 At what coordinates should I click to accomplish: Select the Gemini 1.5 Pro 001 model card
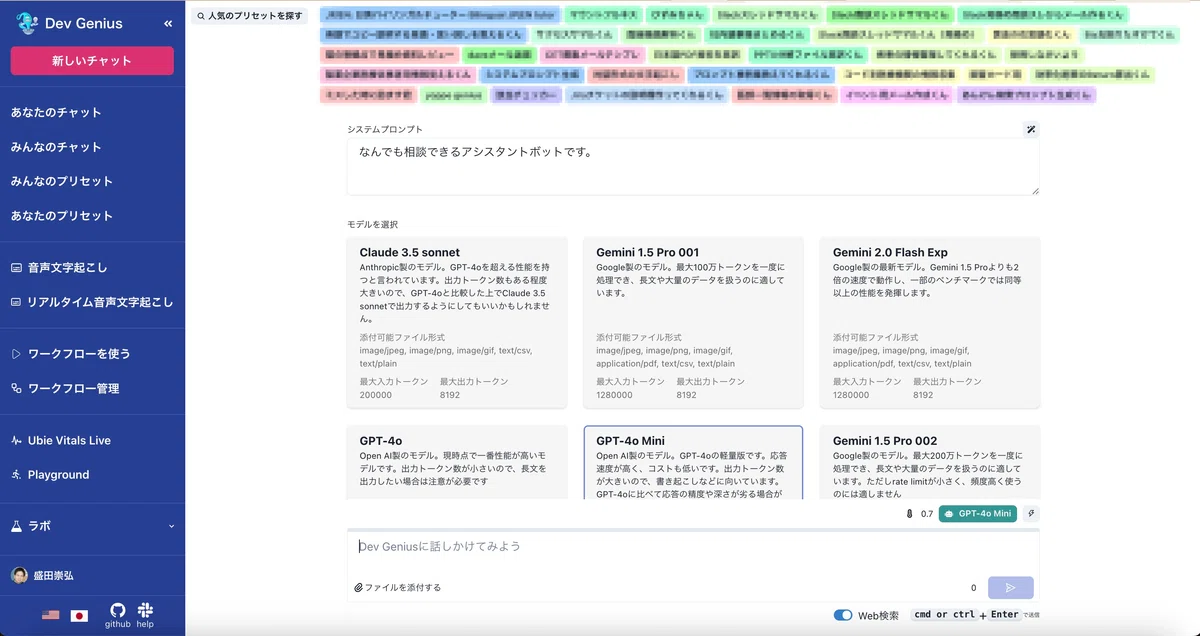[693, 322]
